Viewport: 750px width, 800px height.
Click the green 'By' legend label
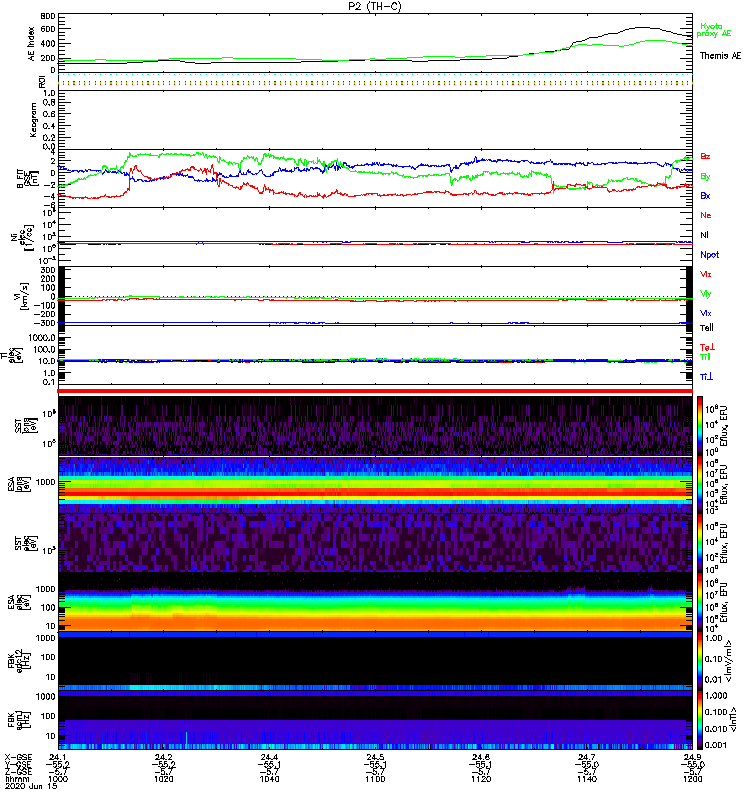705,176
